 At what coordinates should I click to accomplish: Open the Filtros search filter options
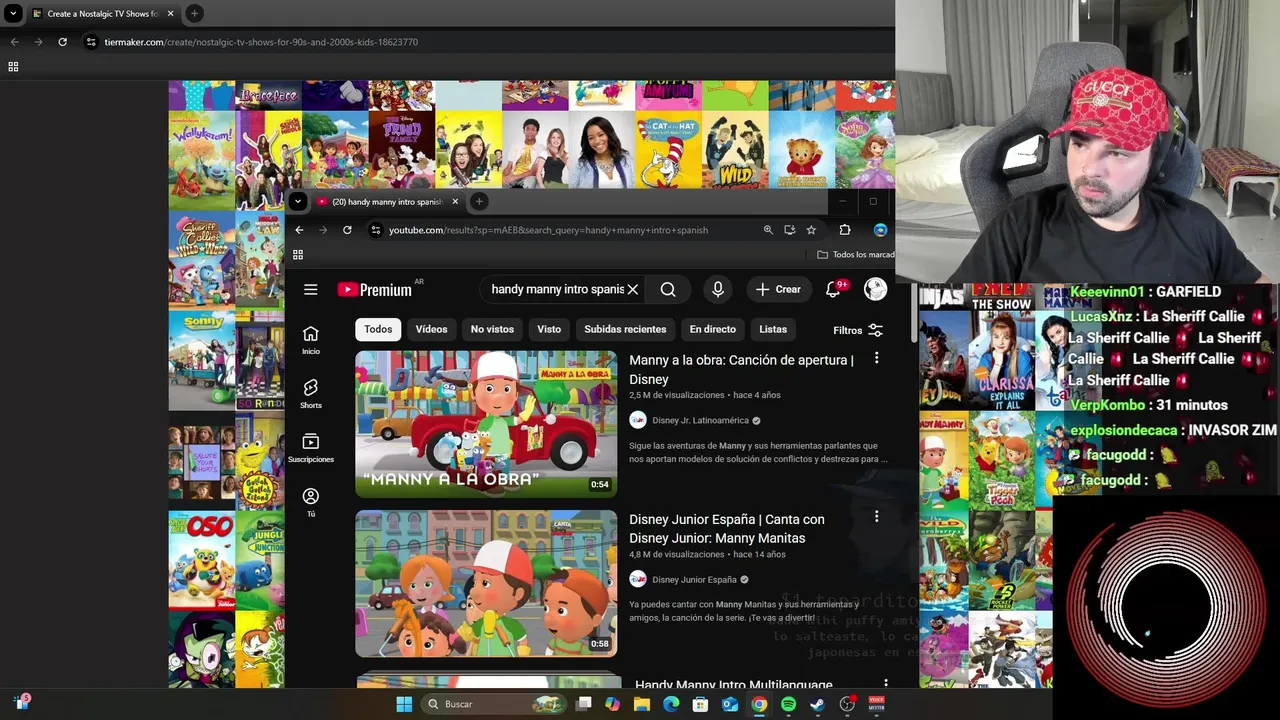click(x=858, y=330)
